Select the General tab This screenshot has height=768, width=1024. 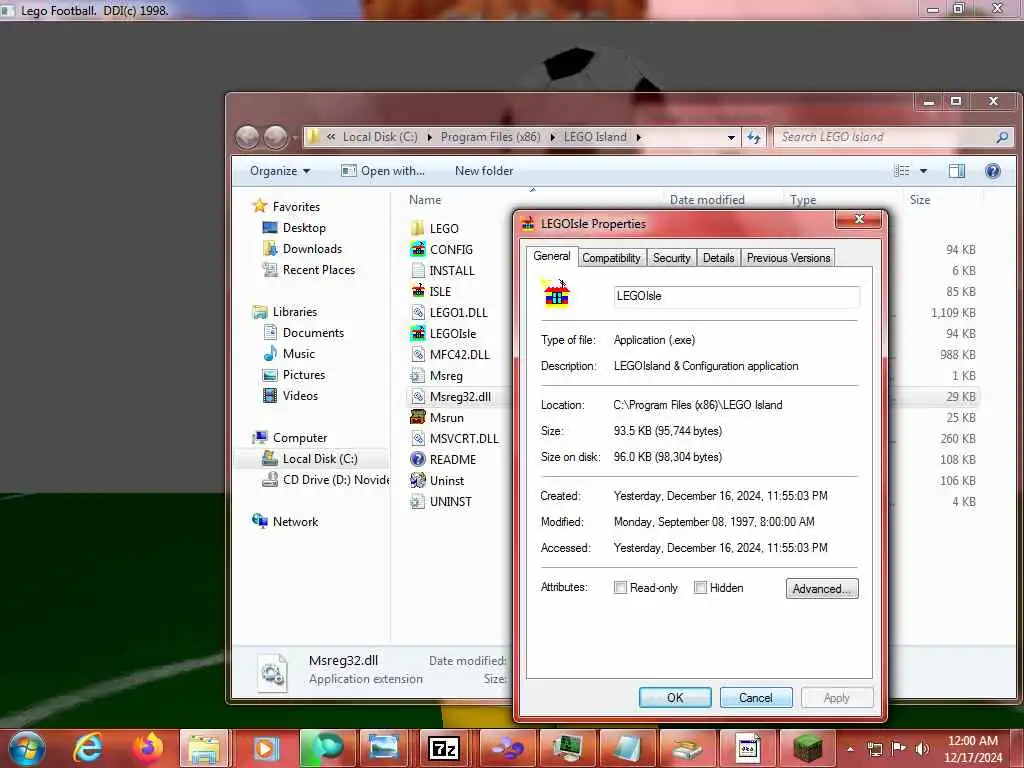coord(552,256)
